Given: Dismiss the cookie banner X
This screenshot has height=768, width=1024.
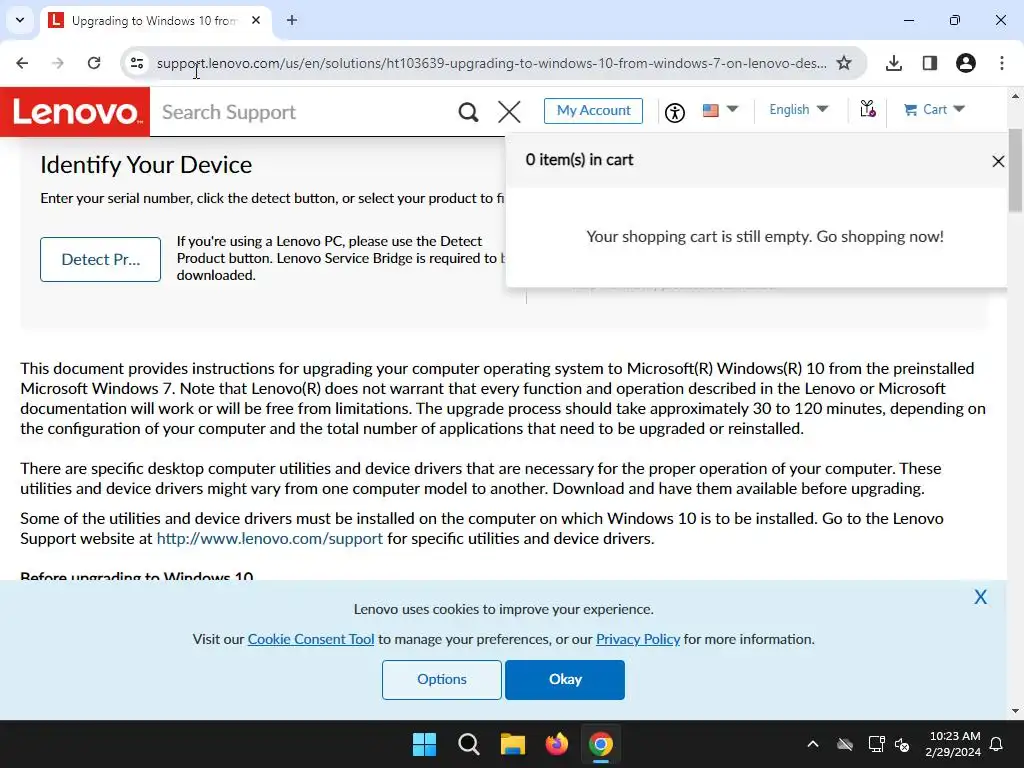Looking at the screenshot, I should 980,597.
